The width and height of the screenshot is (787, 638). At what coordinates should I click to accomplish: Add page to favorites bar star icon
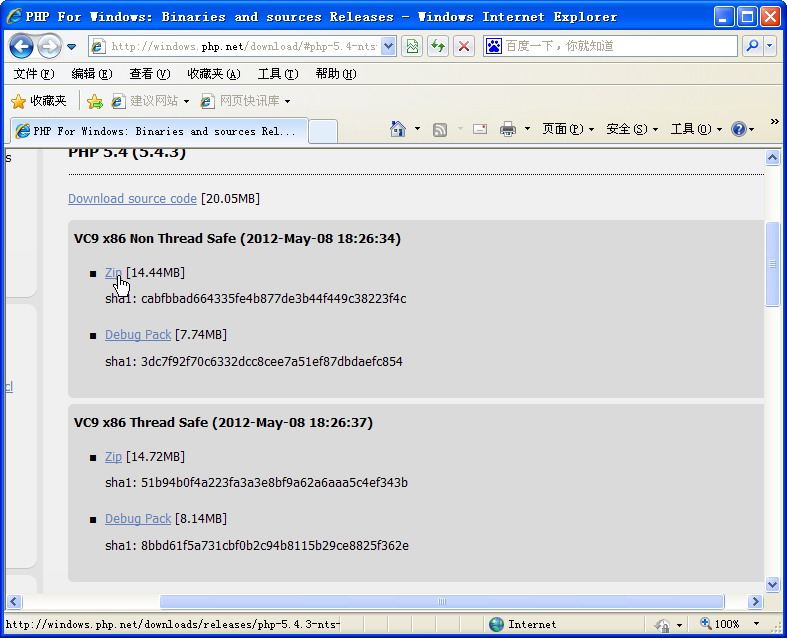pos(95,101)
